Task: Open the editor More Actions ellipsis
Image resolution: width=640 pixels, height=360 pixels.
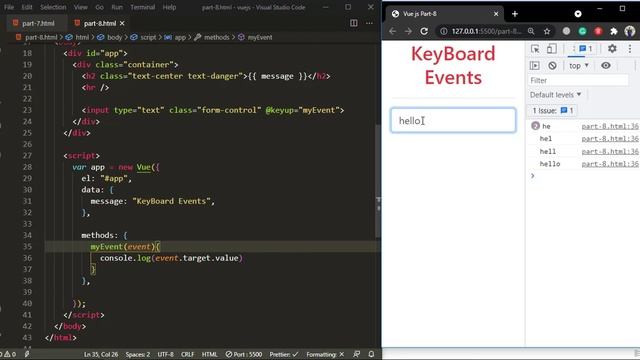Action: pos(369,23)
